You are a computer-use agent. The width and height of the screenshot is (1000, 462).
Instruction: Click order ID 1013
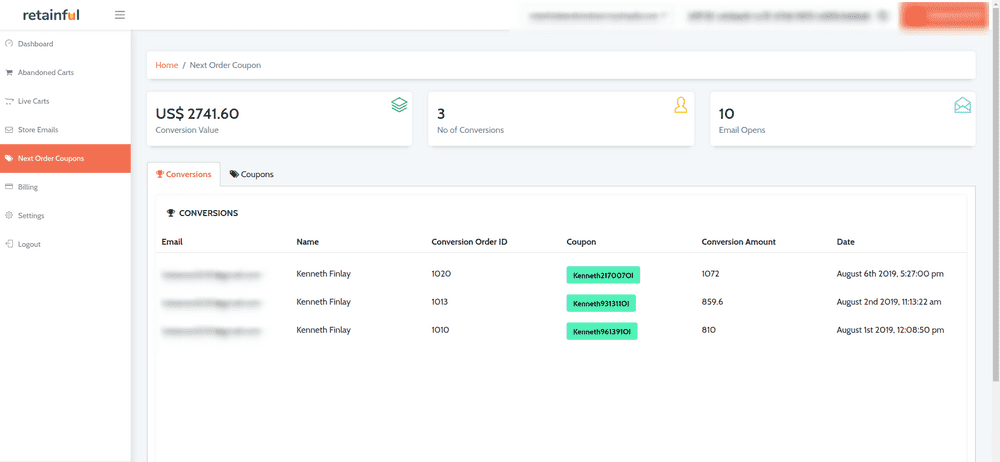440,302
